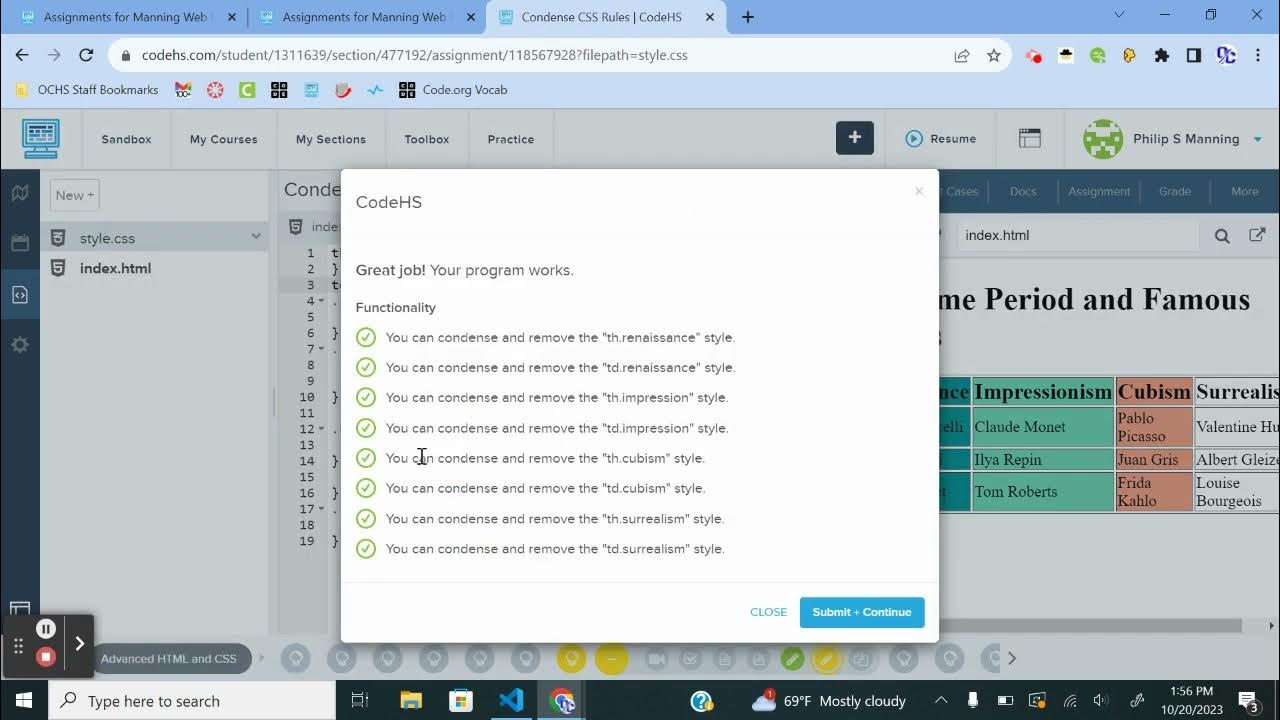Open the settings gear in left sidebar
The image size is (1280, 720).
tap(20, 344)
